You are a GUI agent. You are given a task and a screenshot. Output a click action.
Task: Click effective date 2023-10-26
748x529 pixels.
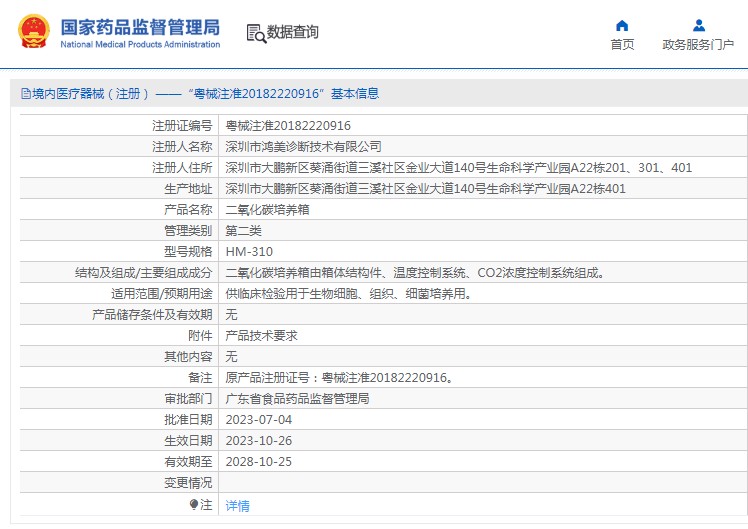pos(259,440)
